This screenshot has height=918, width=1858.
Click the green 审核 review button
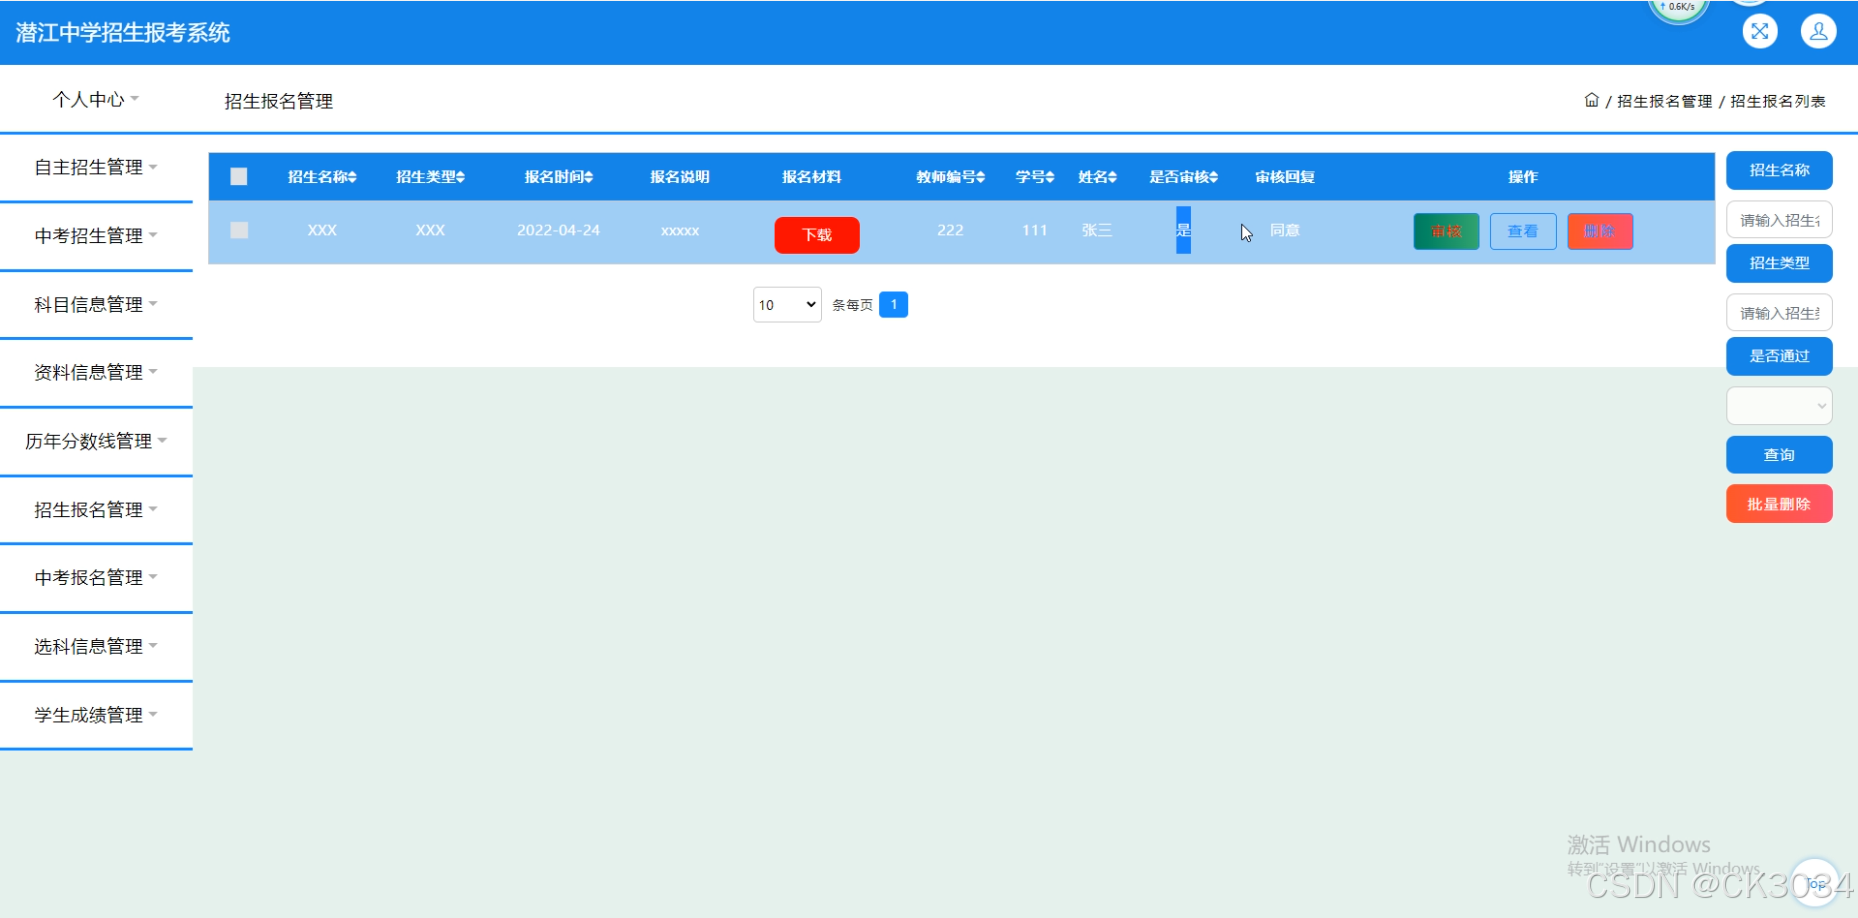click(x=1445, y=231)
